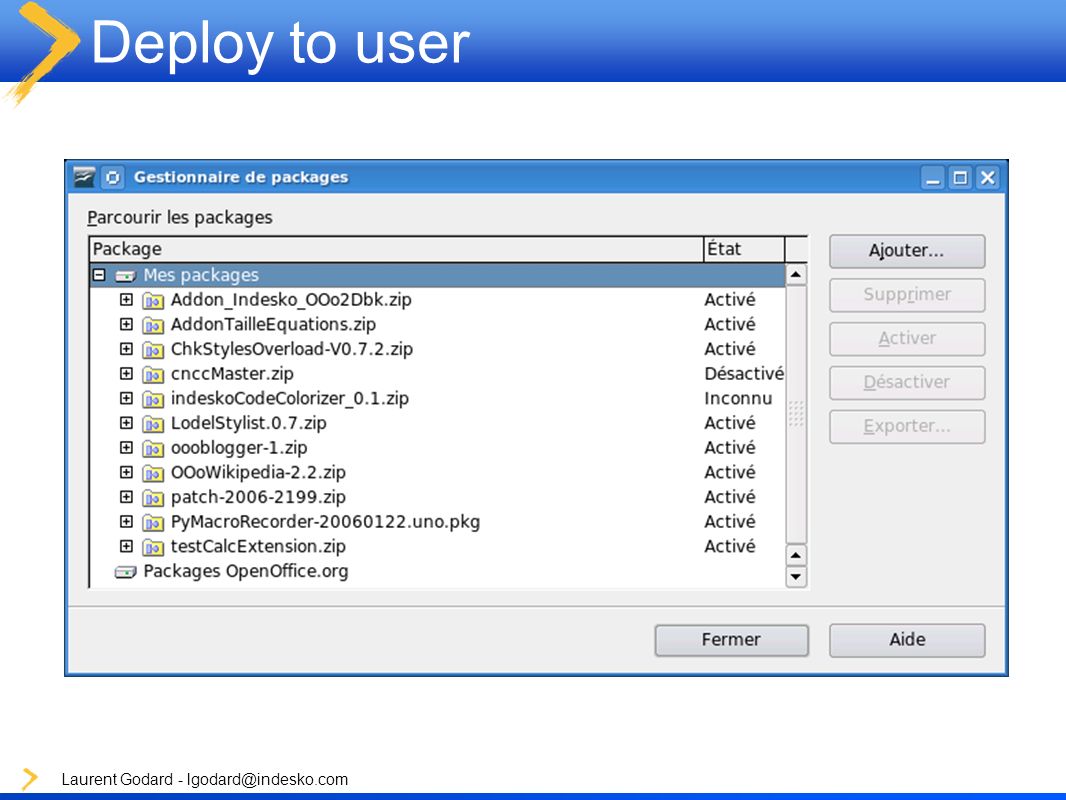Click the Activer button
The width and height of the screenshot is (1066, 800).
(x=907, y=338)
